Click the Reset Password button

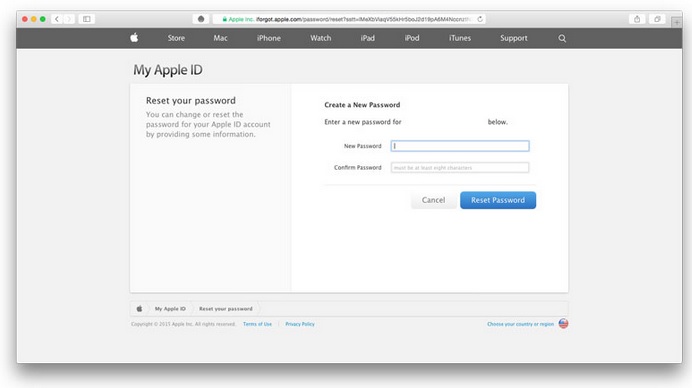498,200
